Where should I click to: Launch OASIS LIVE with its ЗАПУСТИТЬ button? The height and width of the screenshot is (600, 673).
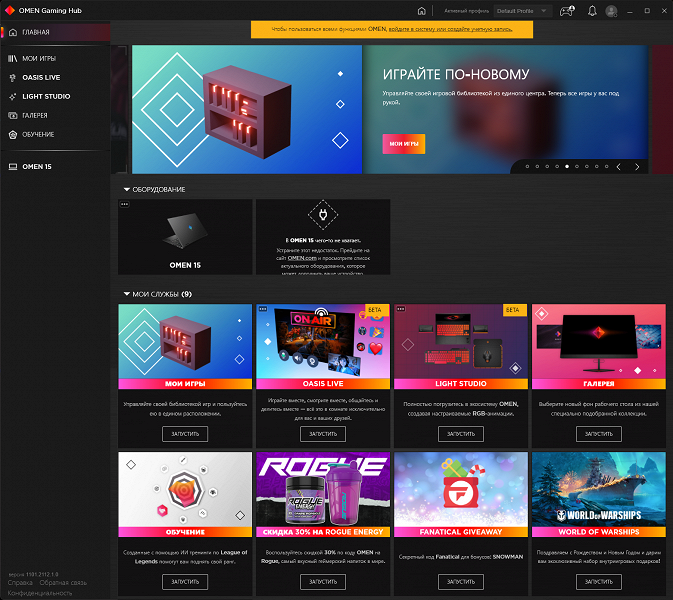tap(323, 434)
